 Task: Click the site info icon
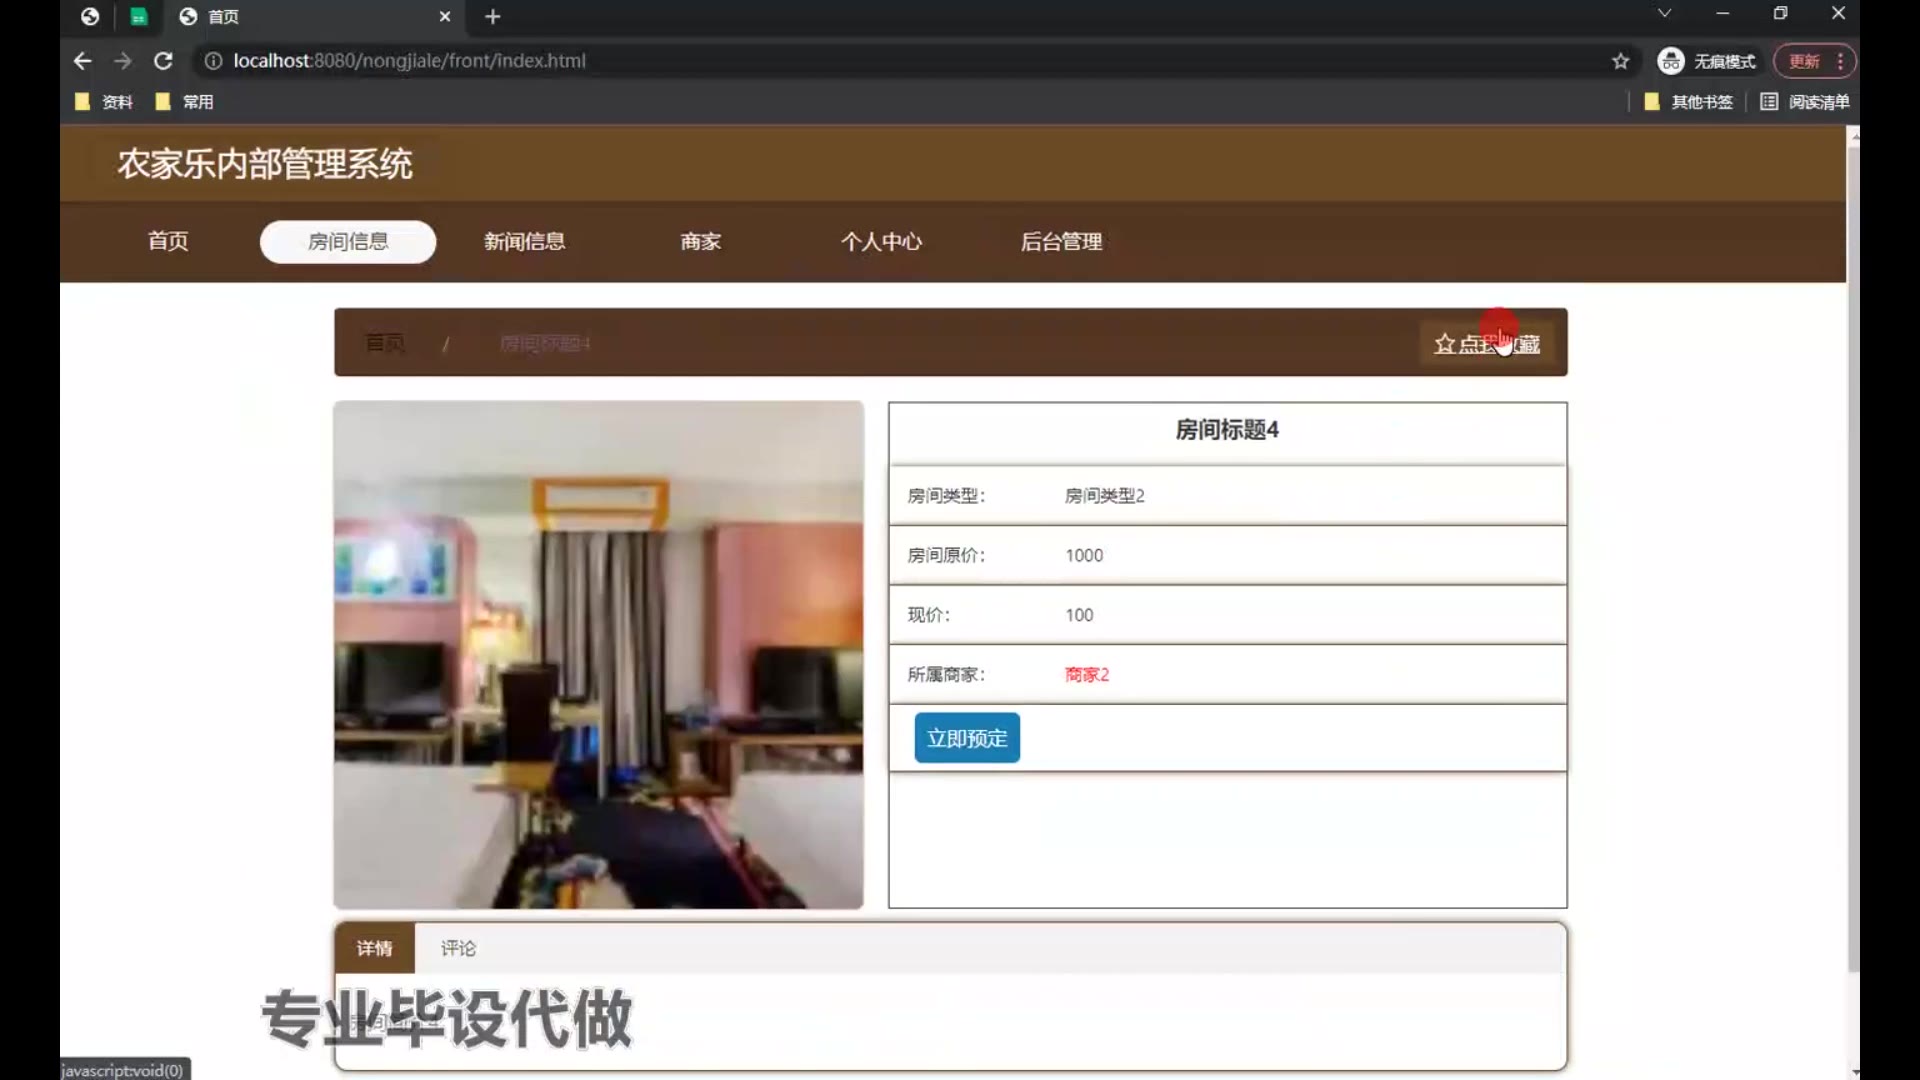pyautogui.click(x=213, y=61)
